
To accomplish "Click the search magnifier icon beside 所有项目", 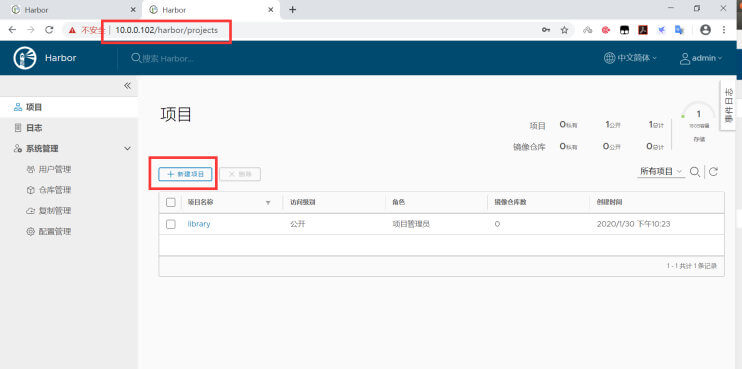I will (695, 172).
